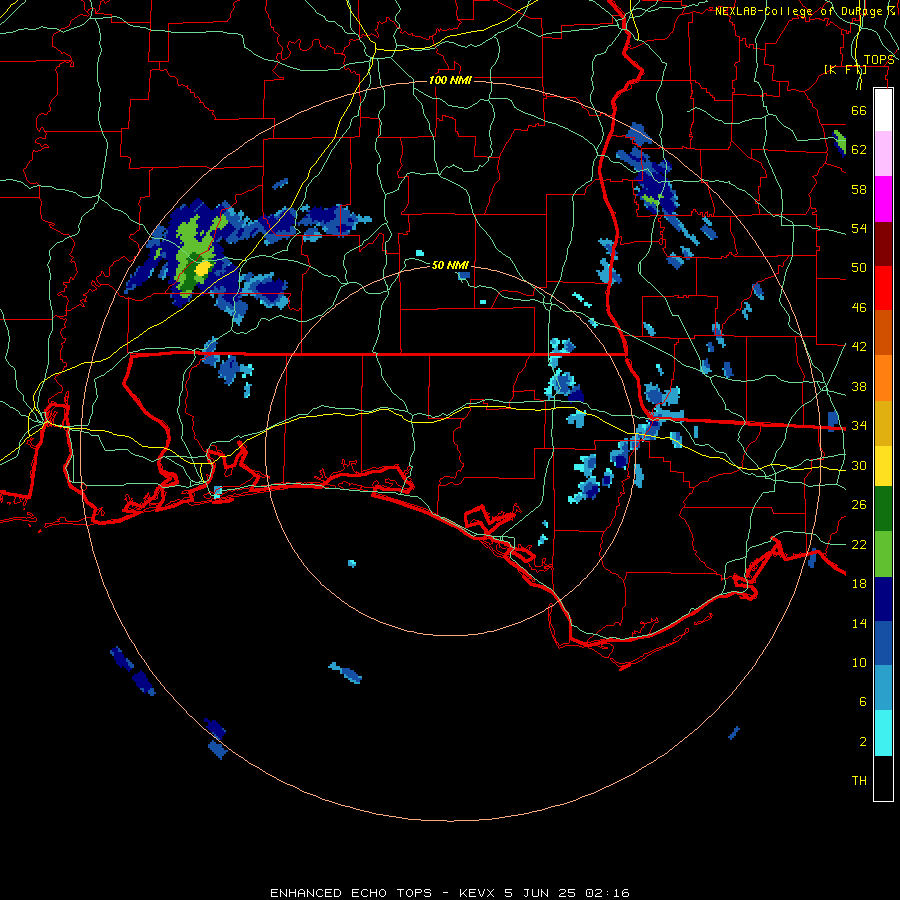
Task: Click the '14' scale value
Action: (859, 623)
